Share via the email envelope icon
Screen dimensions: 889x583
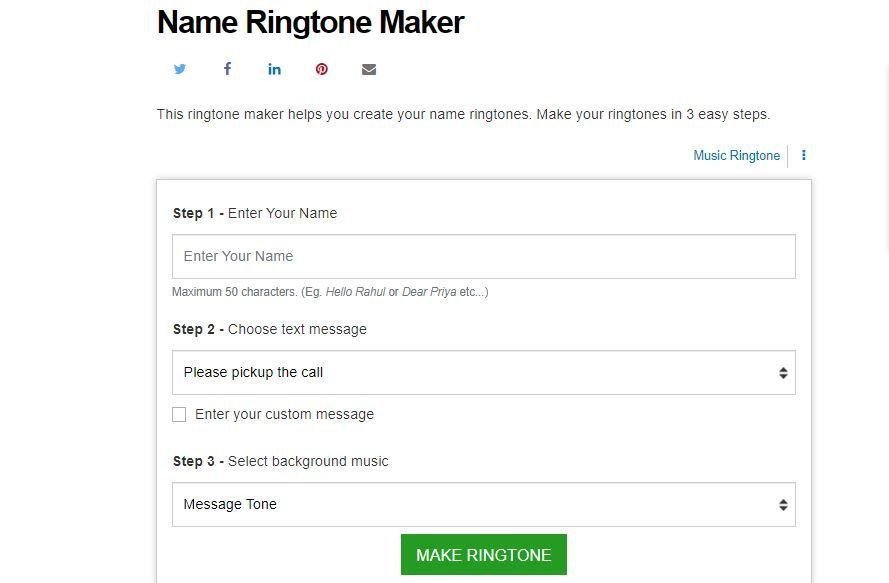click(369, 69)
